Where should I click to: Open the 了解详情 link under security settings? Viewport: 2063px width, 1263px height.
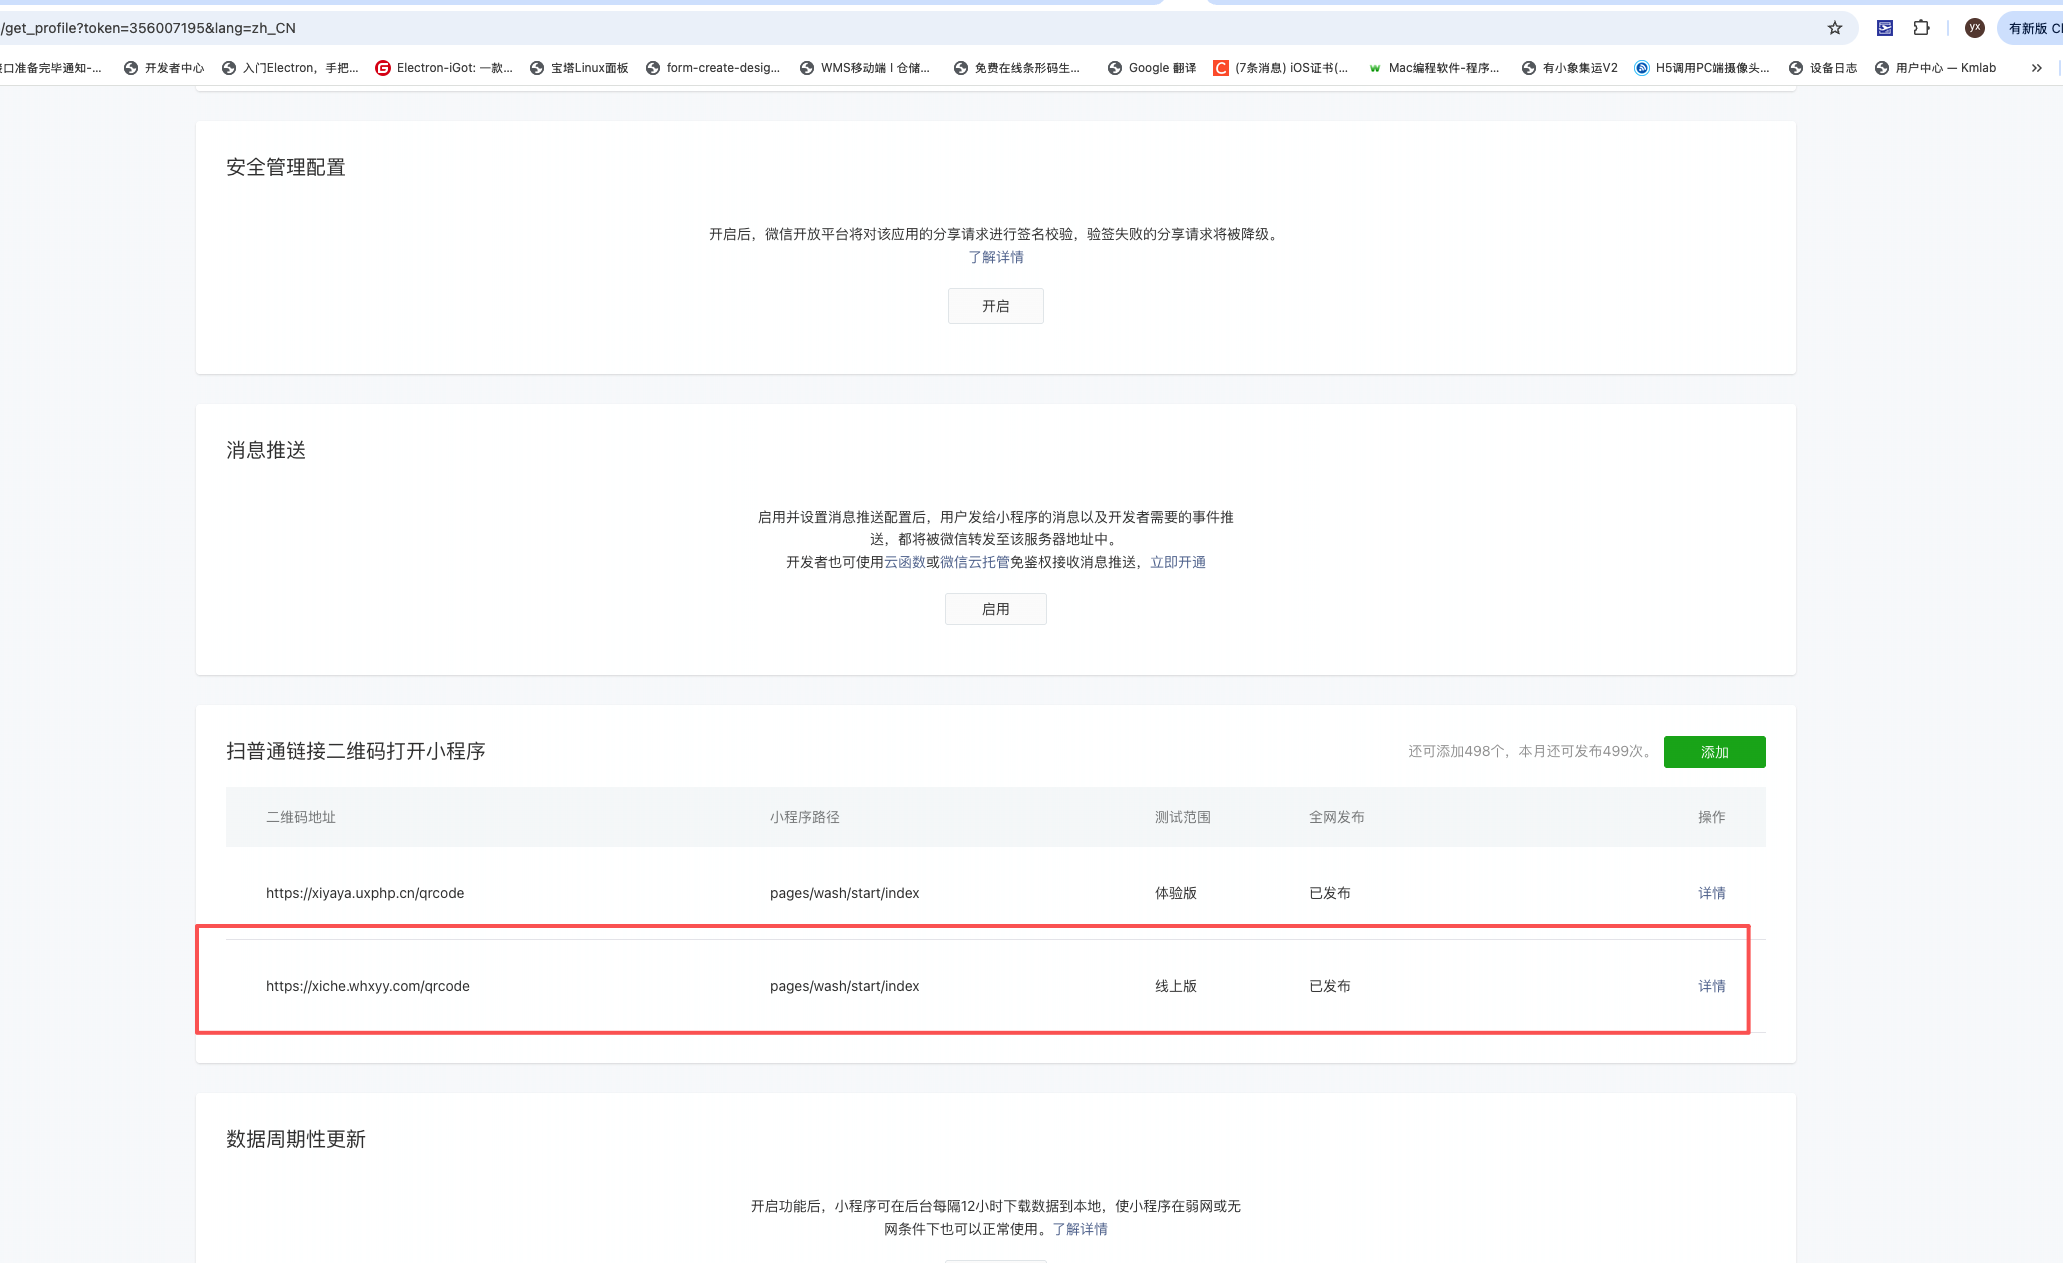click(x=995, y=257)
